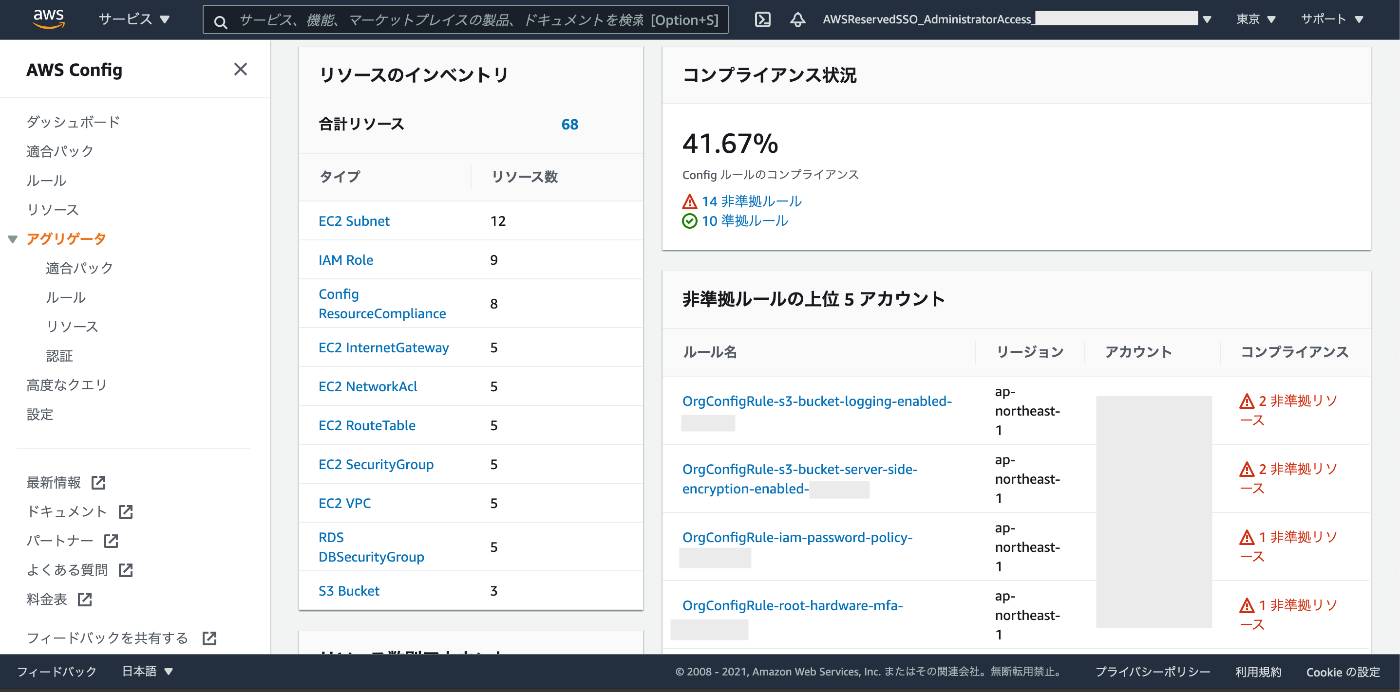
Task: Open EC2 SecurityGroup type link
Action: 376,465
